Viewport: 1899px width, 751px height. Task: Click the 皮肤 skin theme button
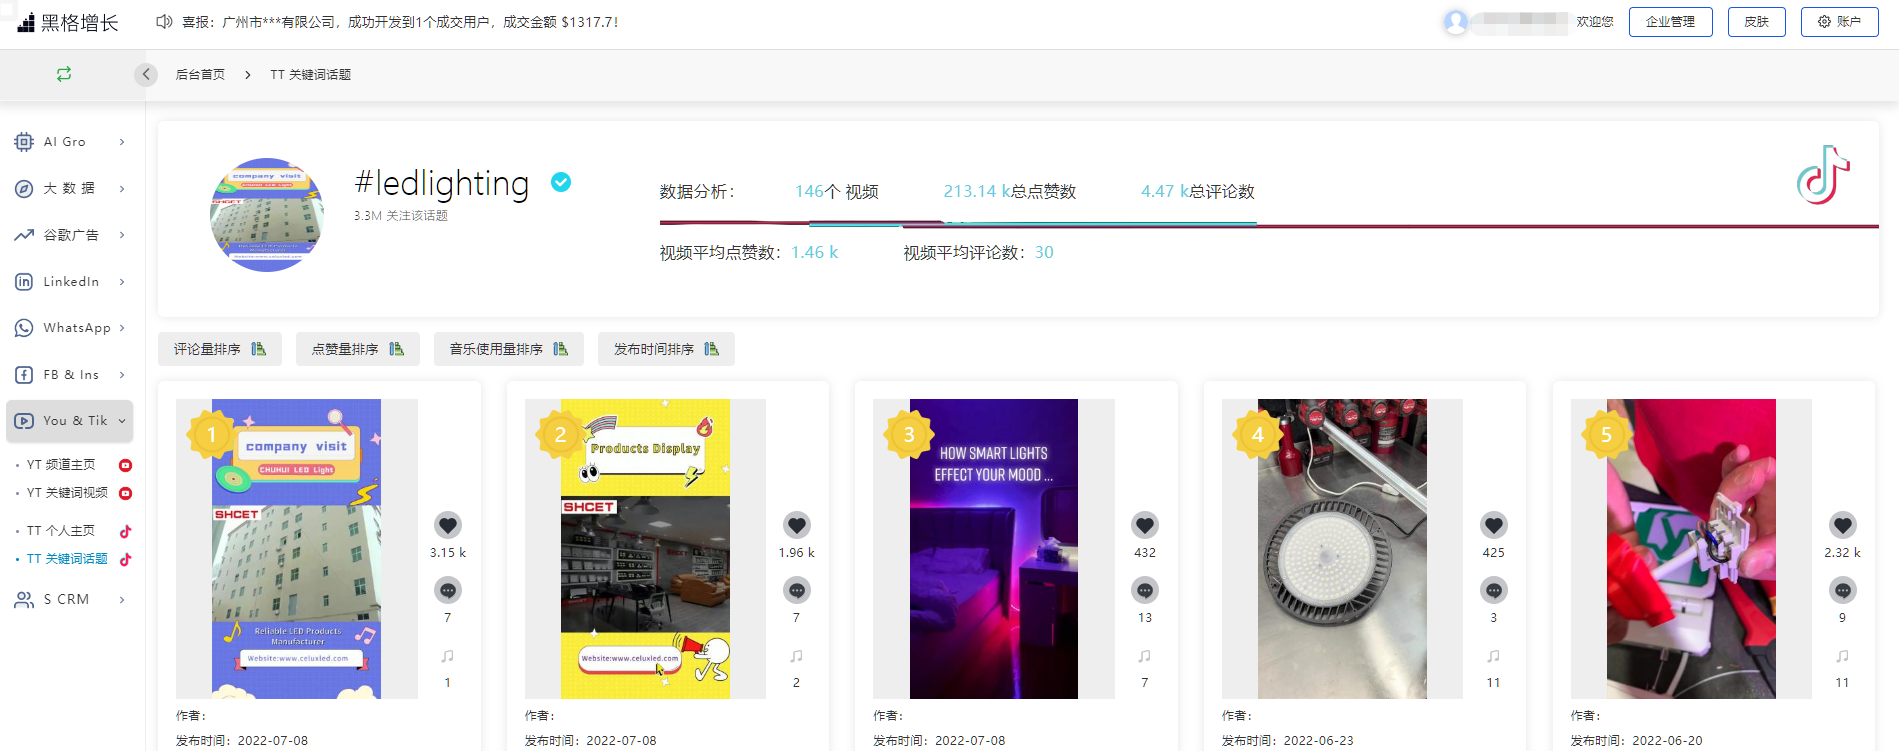(x=1756, y=22)
